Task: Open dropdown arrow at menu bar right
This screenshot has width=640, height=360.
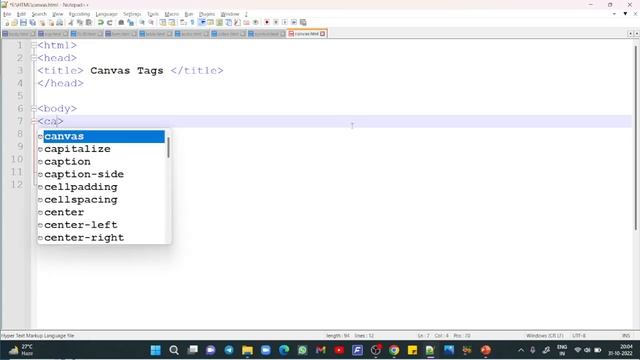Action: pyautogui.click(x=625, y=14)
